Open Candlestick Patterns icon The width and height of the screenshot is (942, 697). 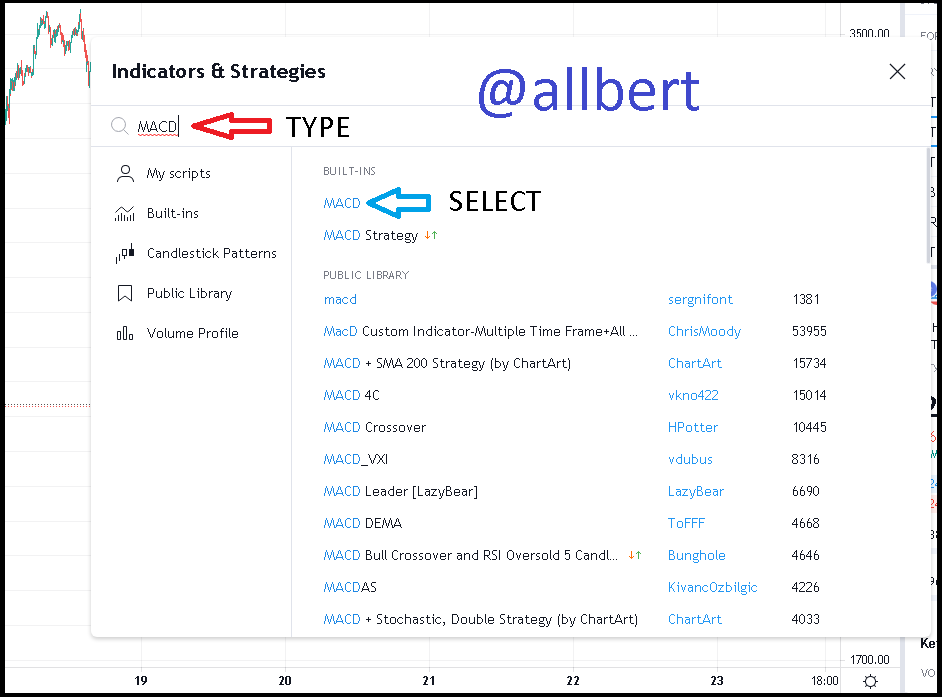point(125,254)
